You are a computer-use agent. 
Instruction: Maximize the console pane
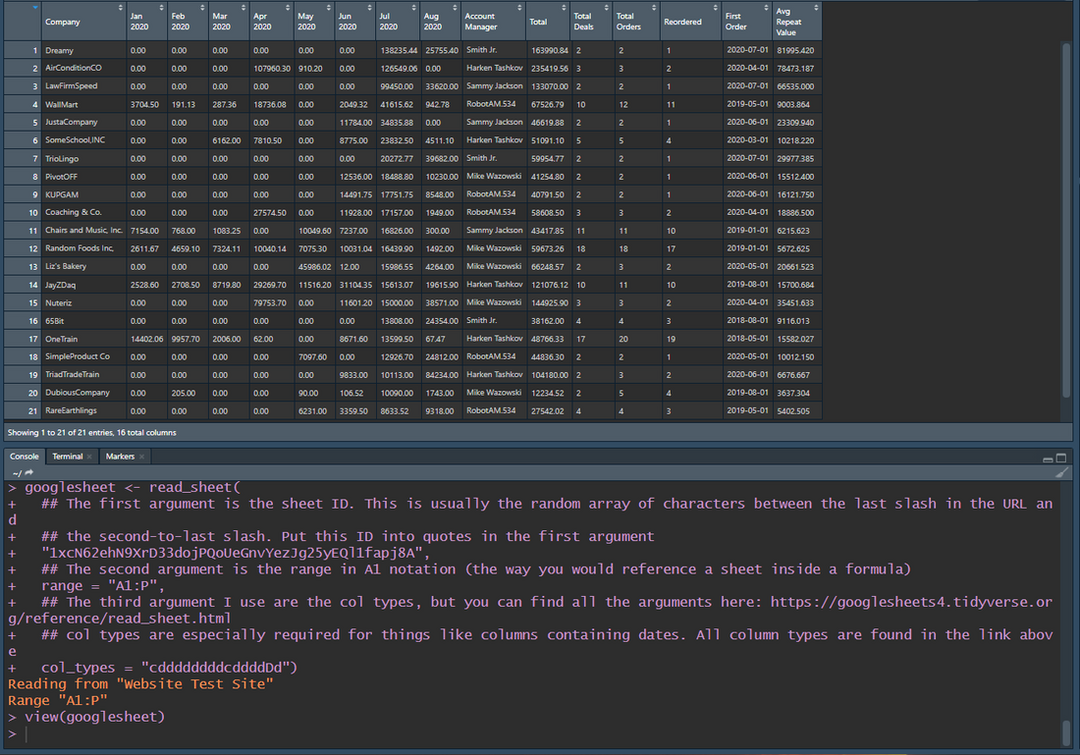(x=1062, y=457)
